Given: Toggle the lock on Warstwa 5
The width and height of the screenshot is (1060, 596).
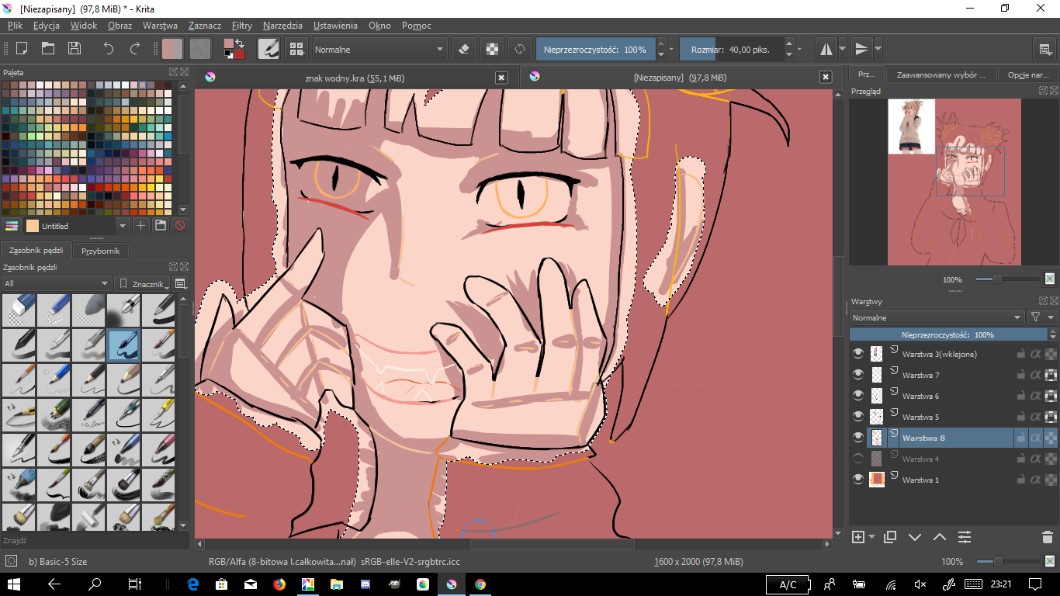Looking at the screenshot, I should coord(1020,416).
